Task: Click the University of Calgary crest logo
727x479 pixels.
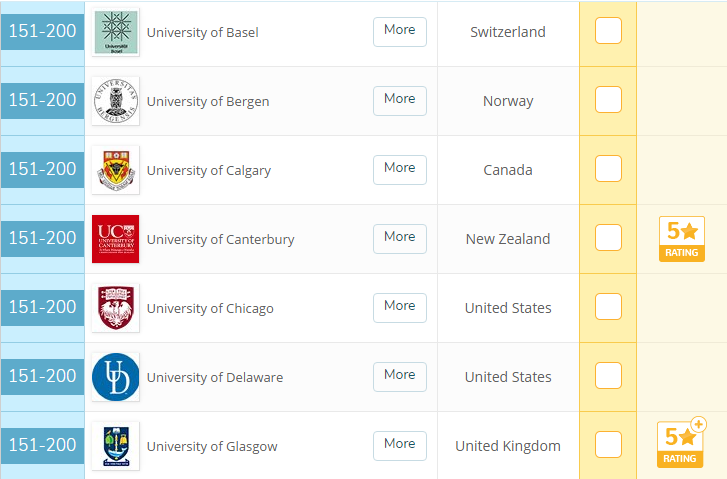Action: point(115,170)
